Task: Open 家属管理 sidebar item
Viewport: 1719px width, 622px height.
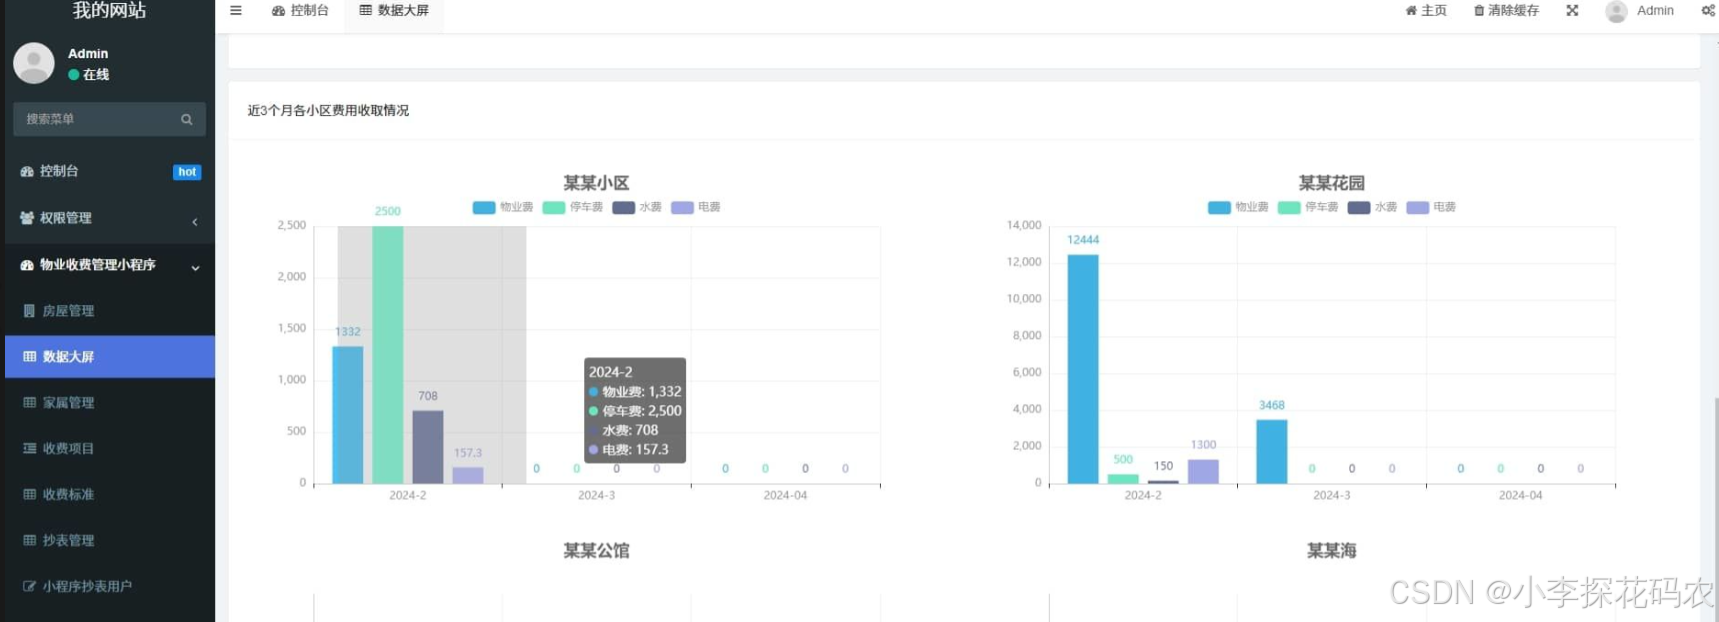Action: pyautogui.click(x=110, y=403)
